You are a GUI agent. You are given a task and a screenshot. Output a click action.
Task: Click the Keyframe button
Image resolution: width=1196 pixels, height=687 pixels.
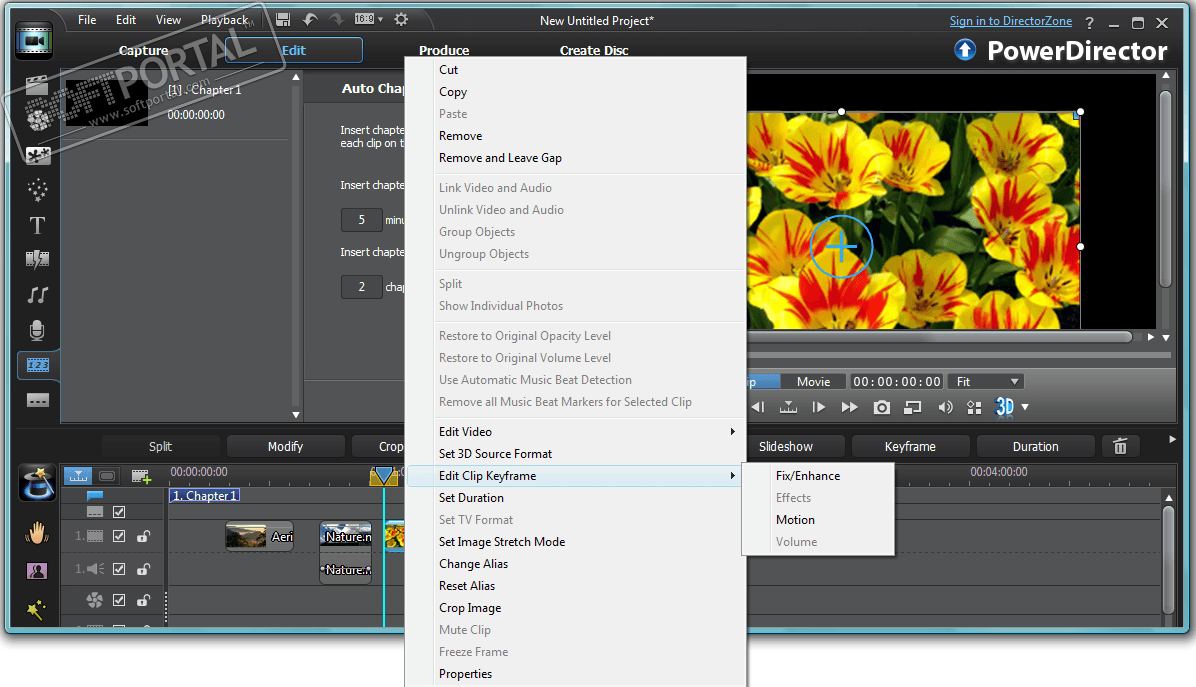pyautogui.click(x=909, y=446)
